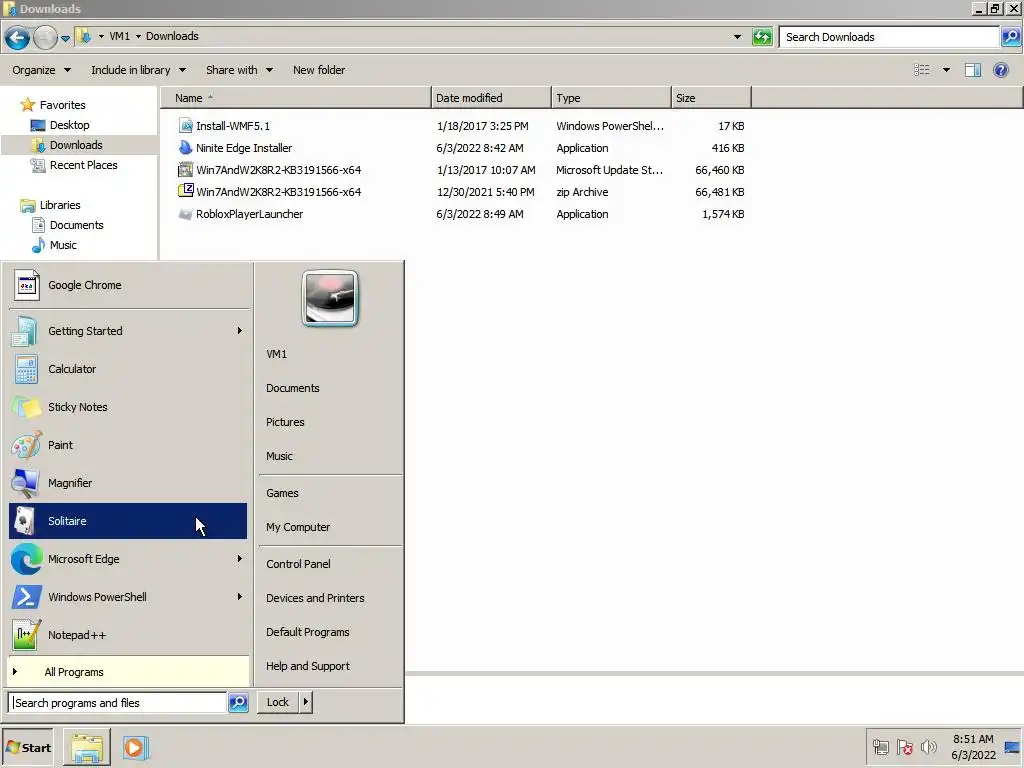The image size is (1024, 768).
Task: Click the network tray icon
Action: pos(880,746)
